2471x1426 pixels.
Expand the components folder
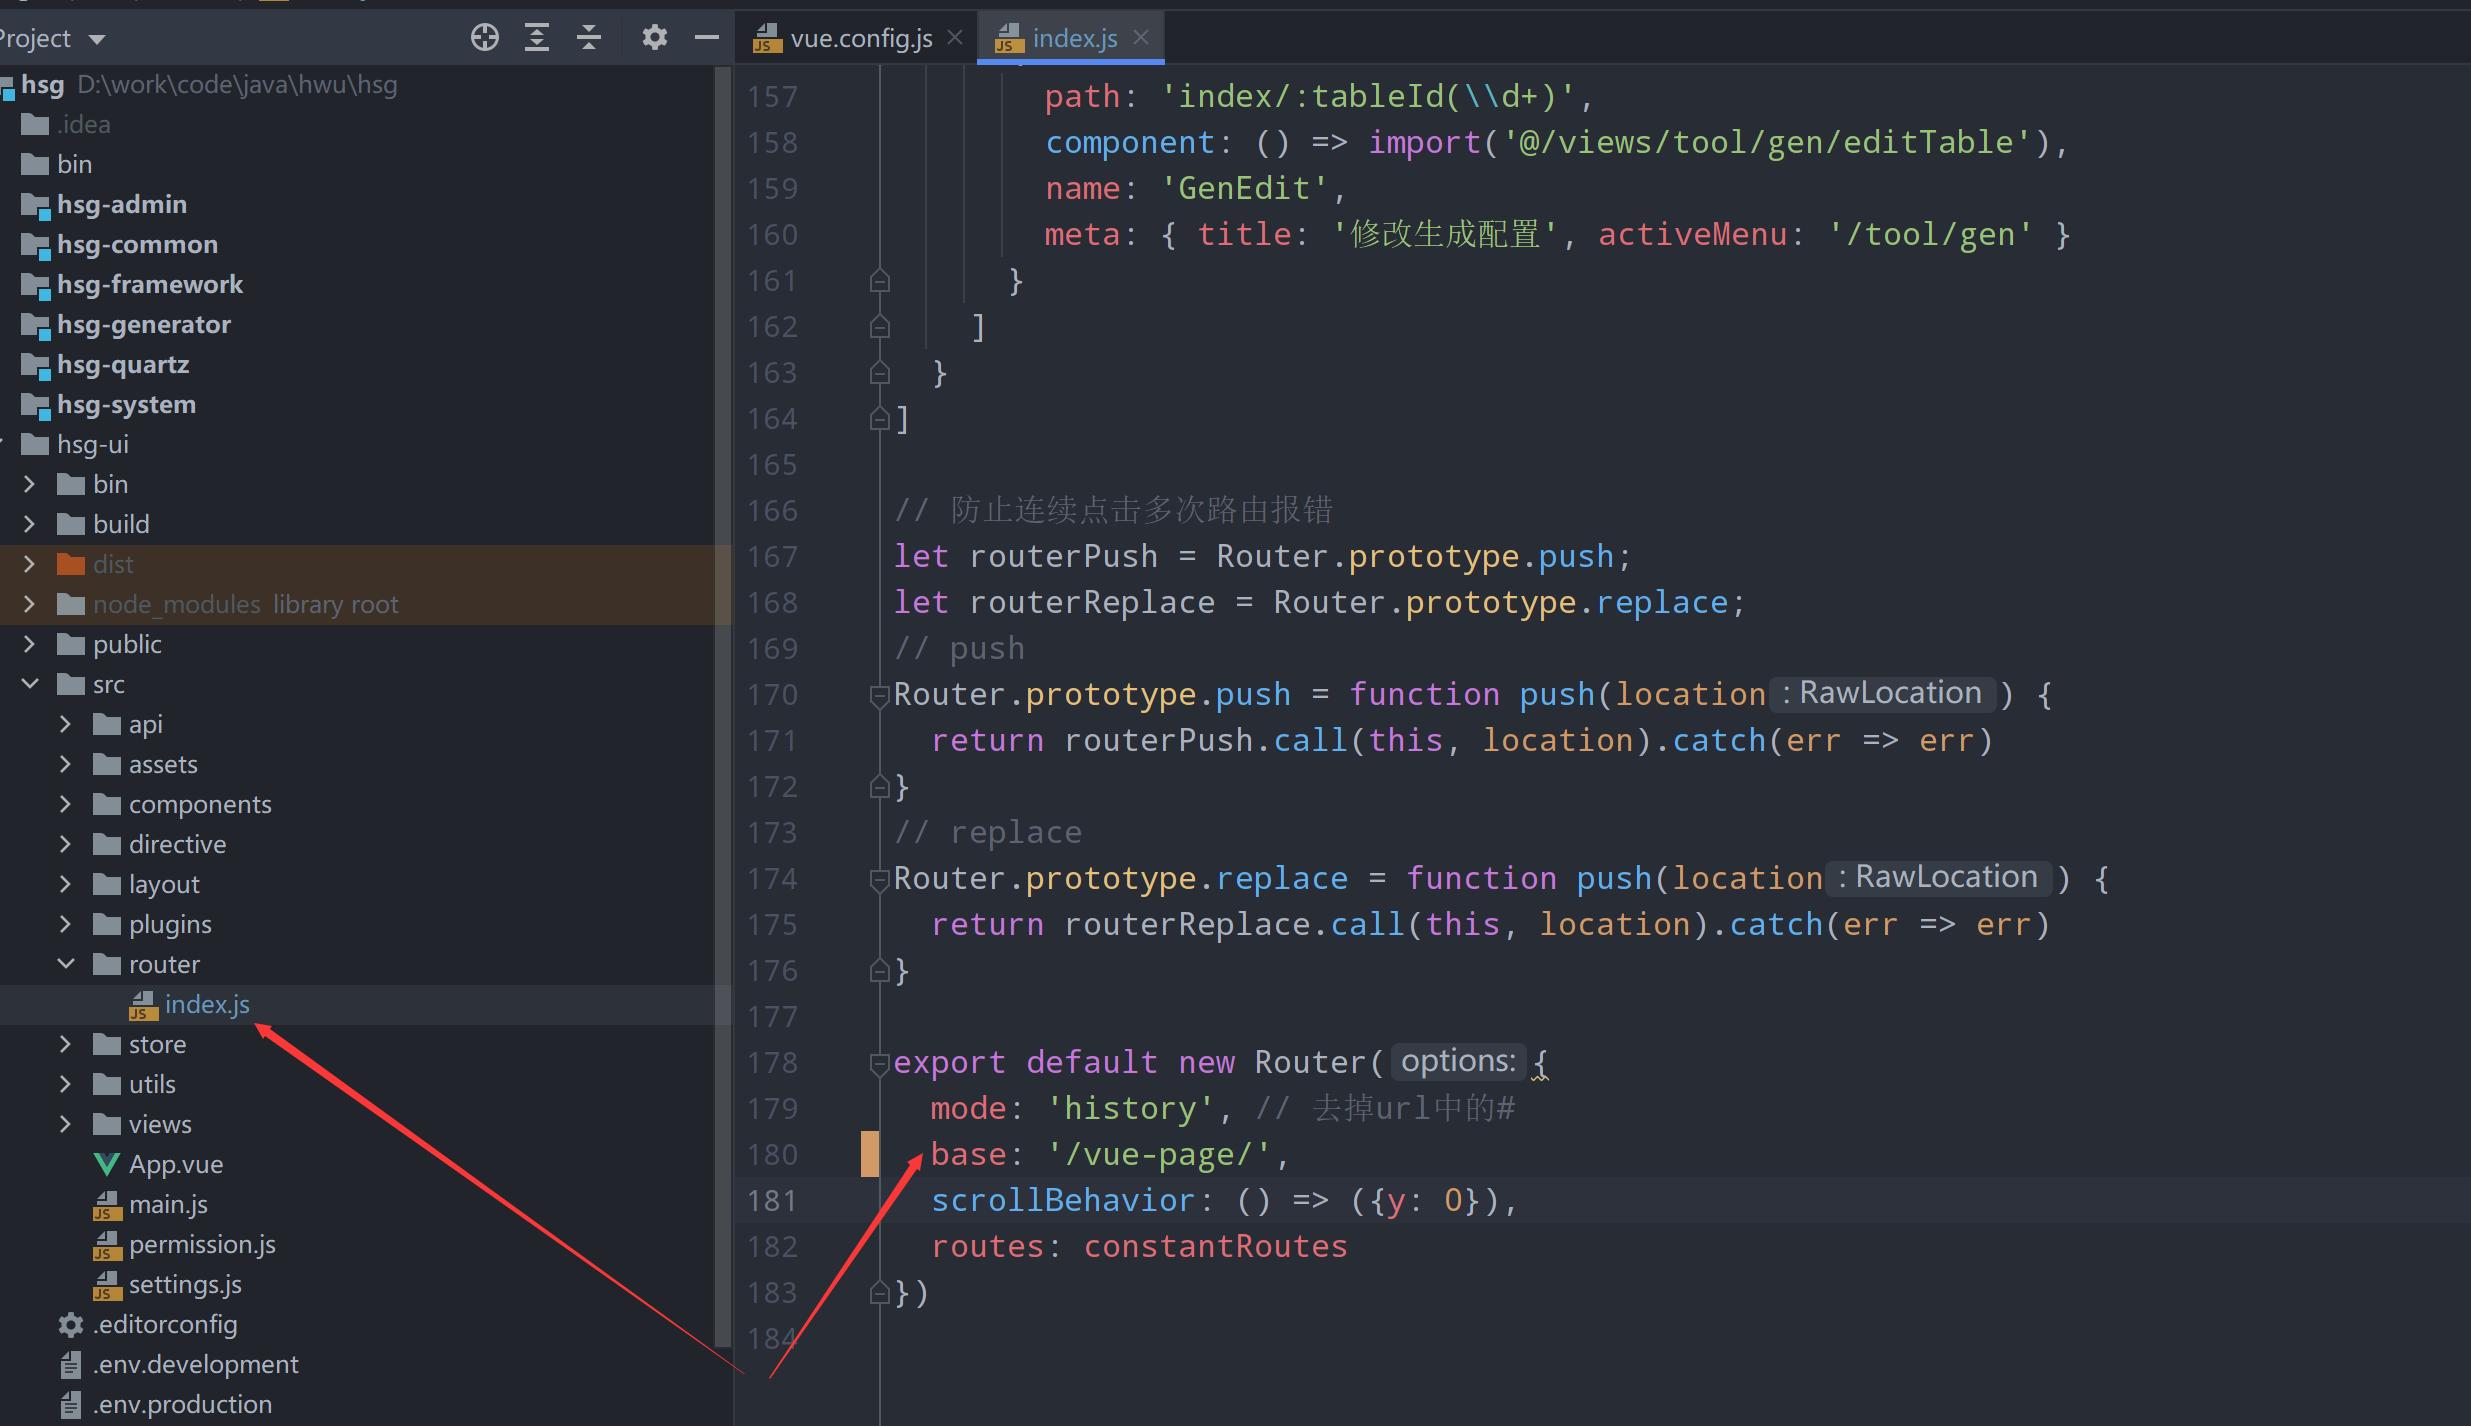coord(66,804)
